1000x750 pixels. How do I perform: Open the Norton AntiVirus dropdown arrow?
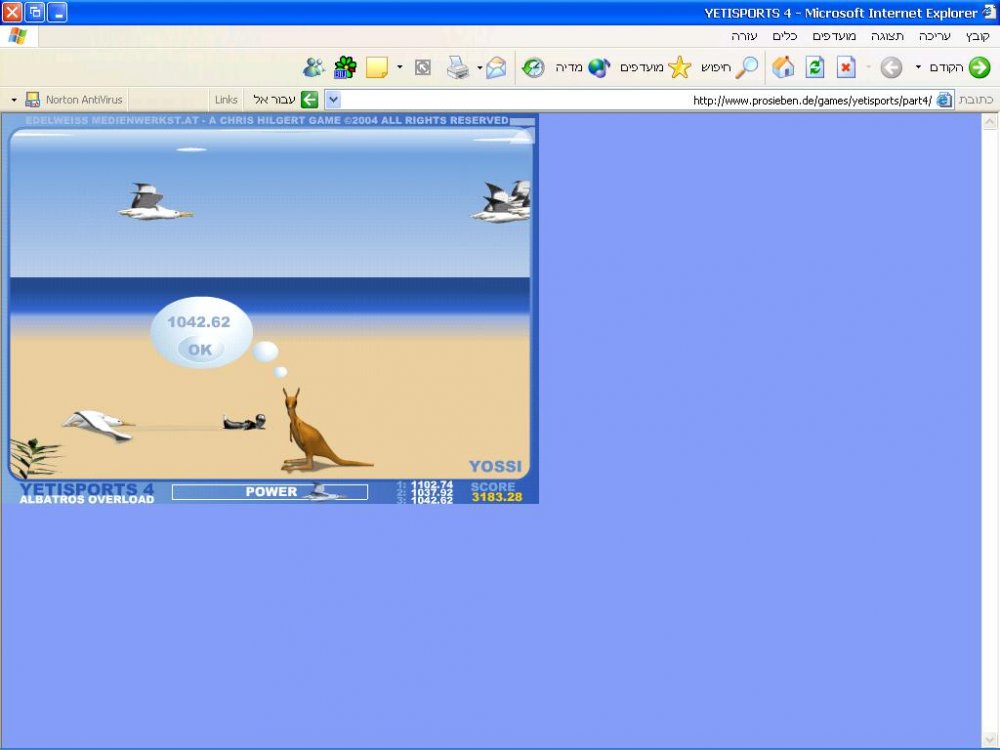[14, 100]
